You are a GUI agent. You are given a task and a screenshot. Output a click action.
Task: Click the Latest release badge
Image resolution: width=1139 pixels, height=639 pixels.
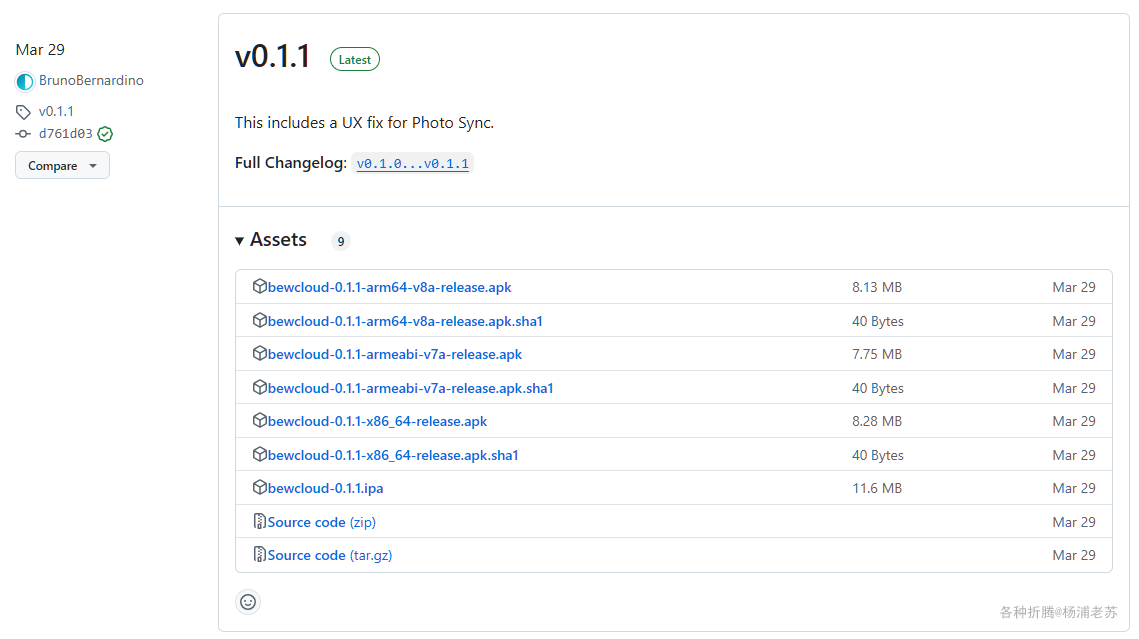[x=355, y=60]
